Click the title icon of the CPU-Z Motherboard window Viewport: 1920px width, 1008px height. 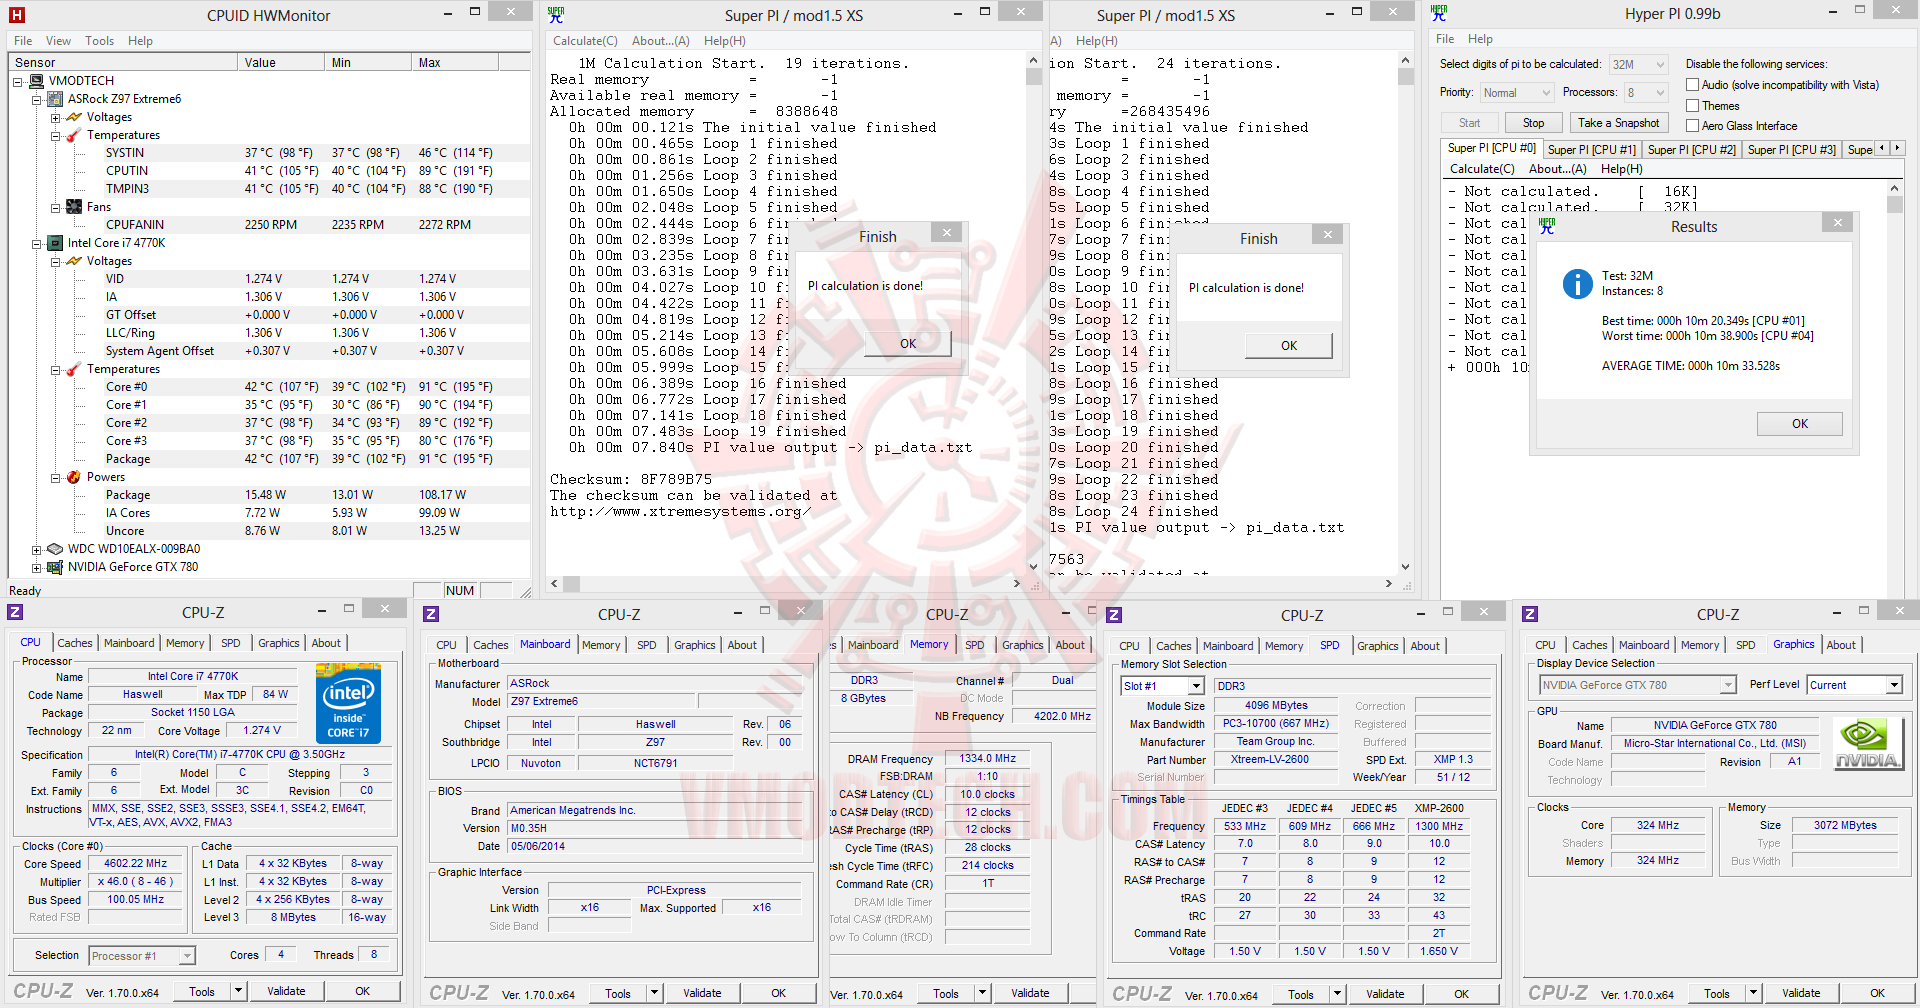pyautogui.click(x=431, y=614)
